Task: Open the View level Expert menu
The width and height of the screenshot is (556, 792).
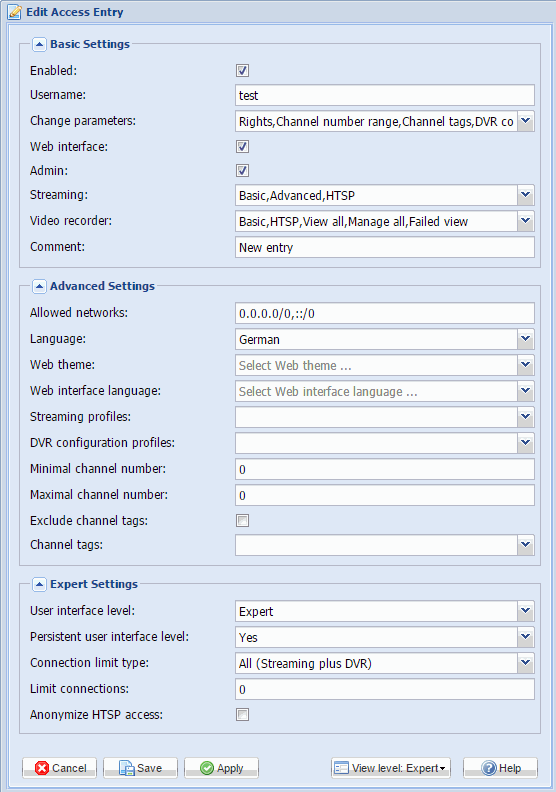Action: coord(391,768)
